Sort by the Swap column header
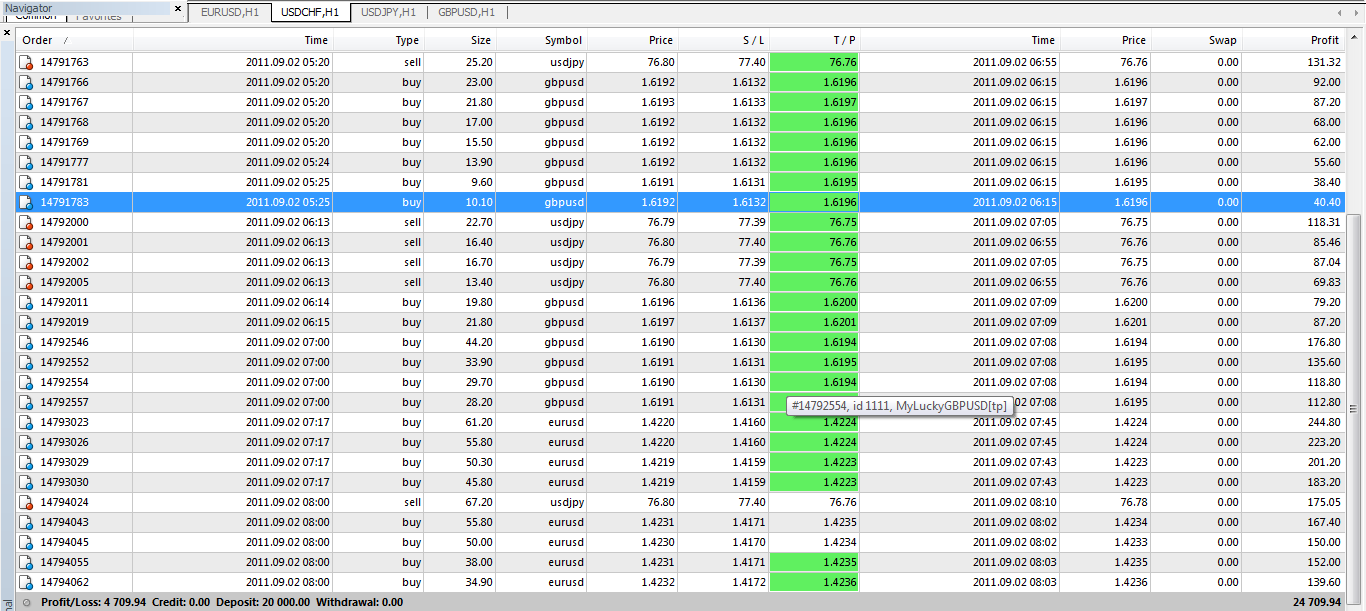 (1195, 40)
